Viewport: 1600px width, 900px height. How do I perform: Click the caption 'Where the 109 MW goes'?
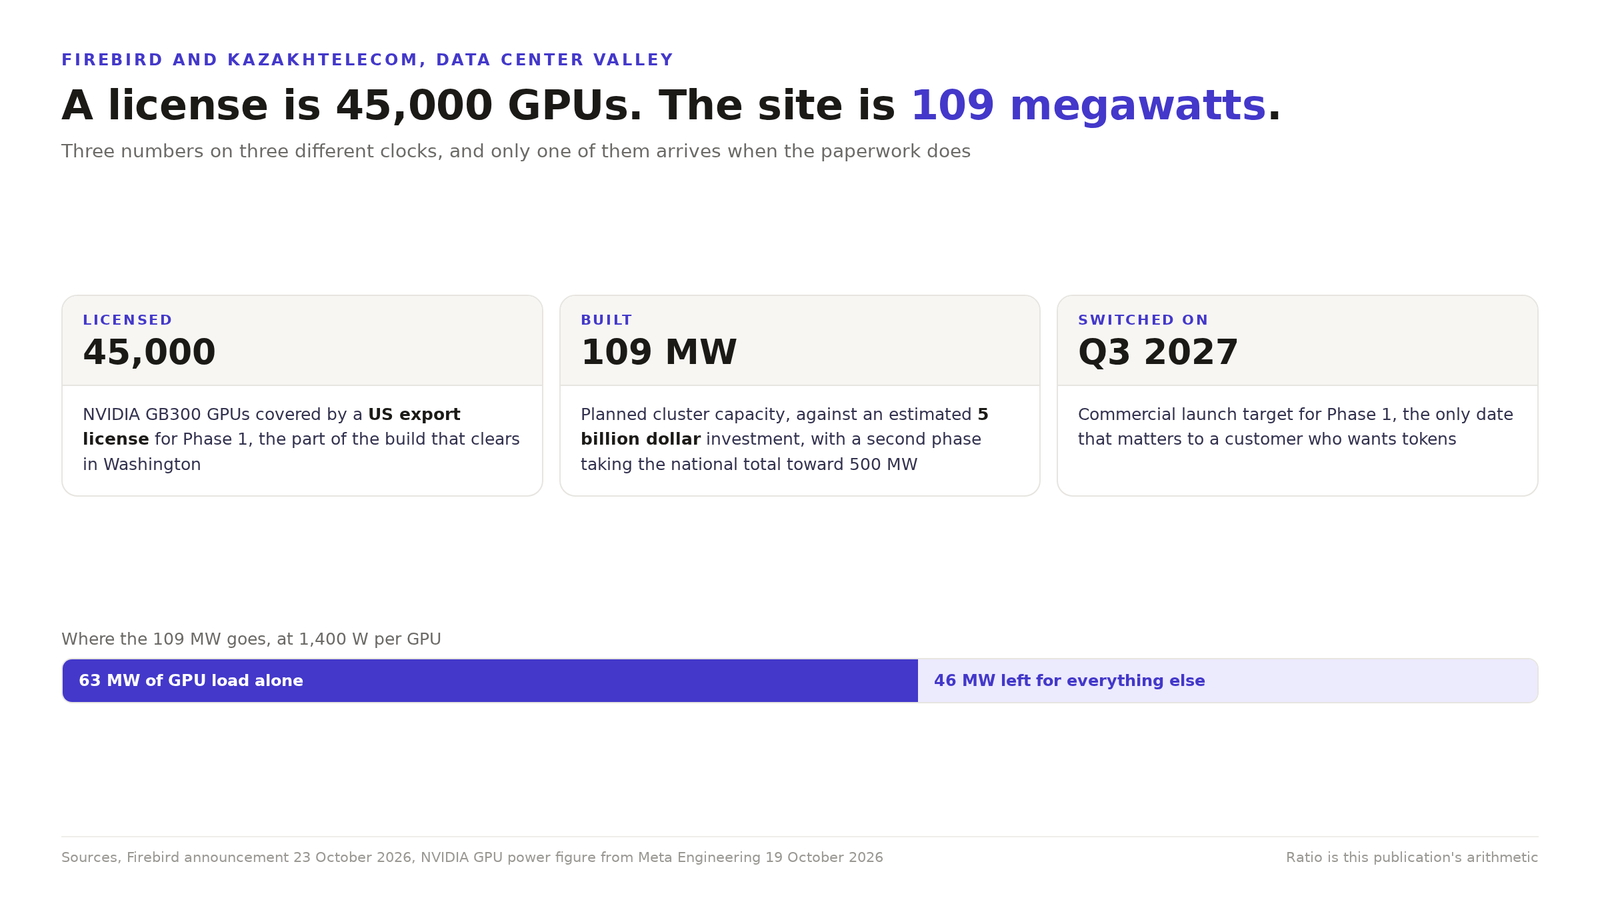pos(251,639)
